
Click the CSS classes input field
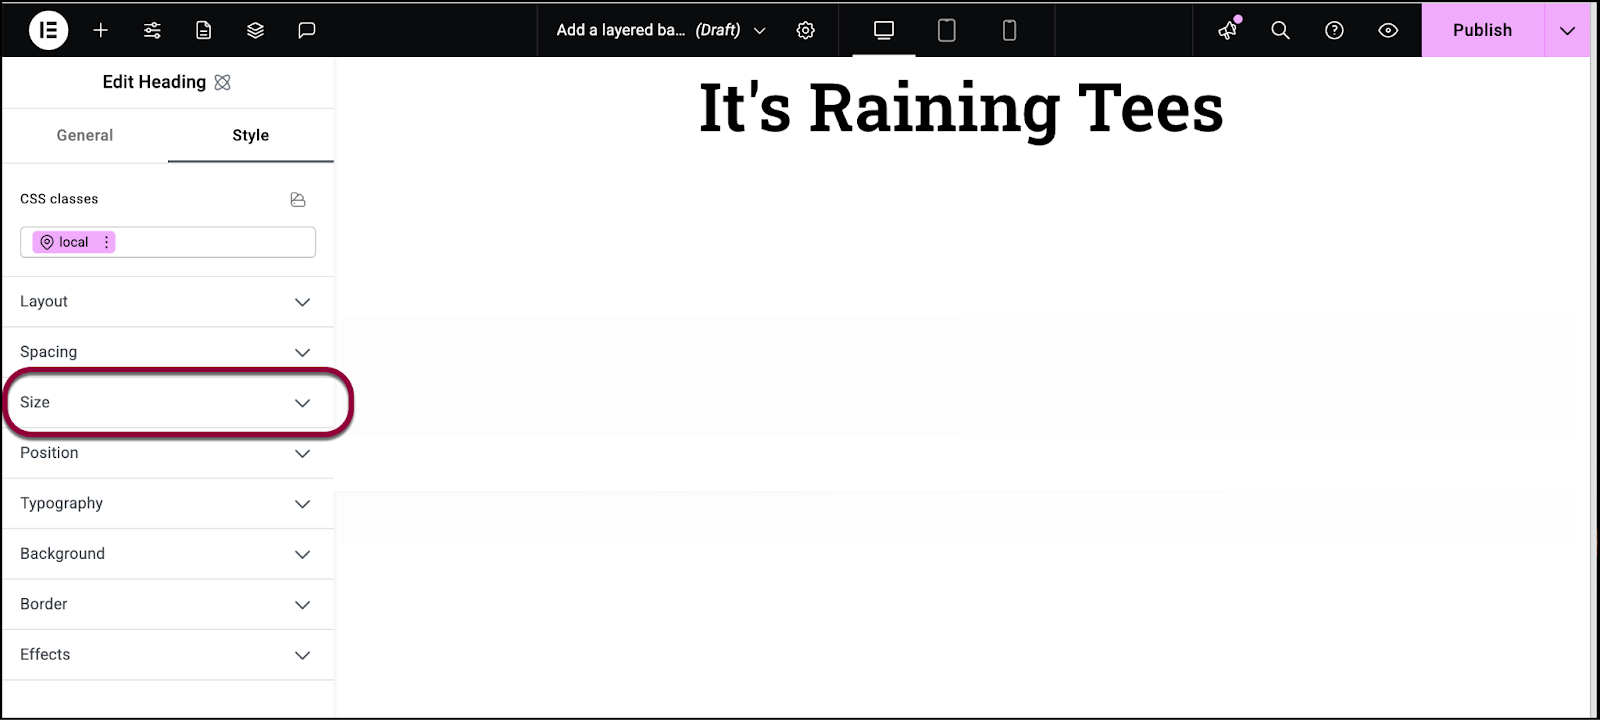coord(168,242)
